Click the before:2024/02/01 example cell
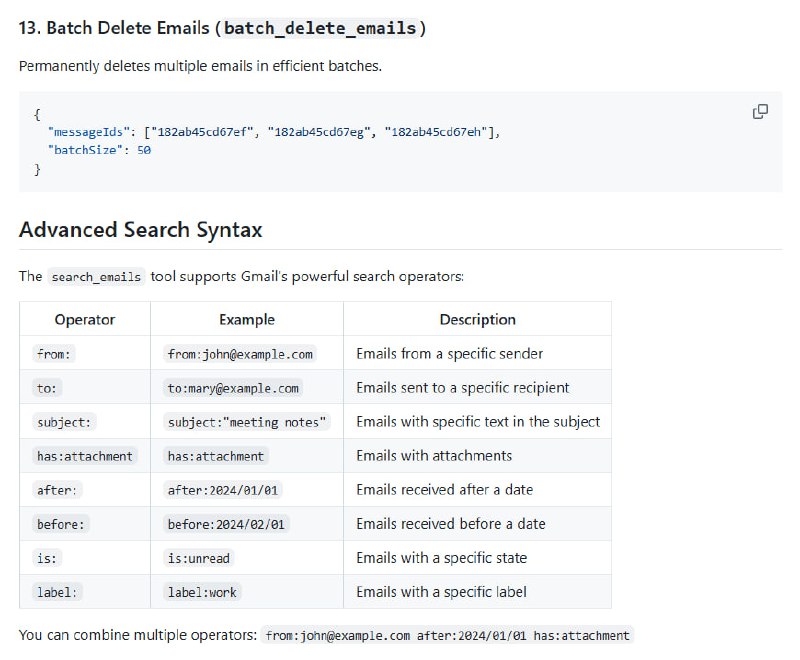Image resolution: width=800 pixels, height=660 pixels. click(228, 524)
